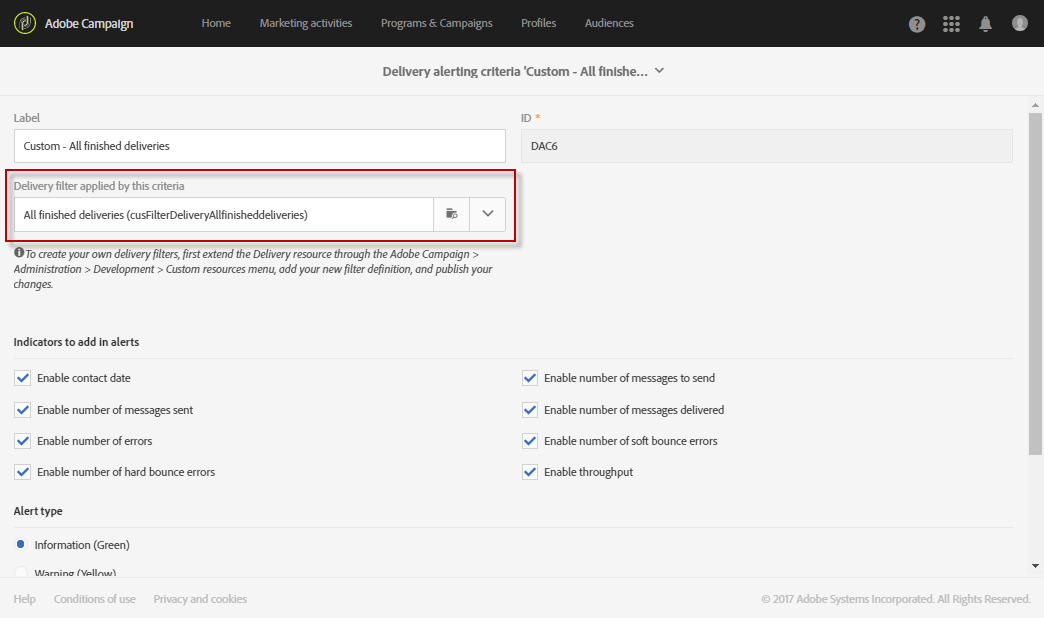
Task: Open the Audiences menu
Action: (609, 23)
